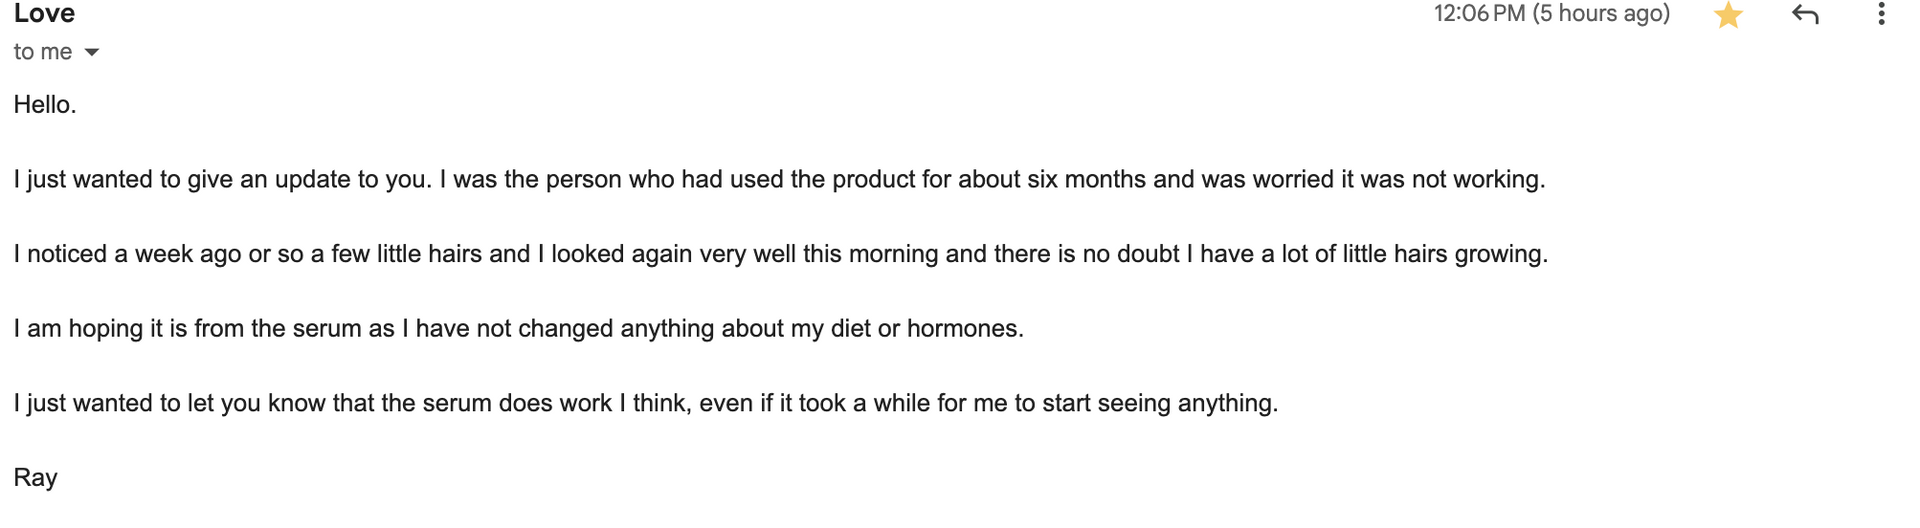Click the line starting "I just wanted to give"

point(779,180)
